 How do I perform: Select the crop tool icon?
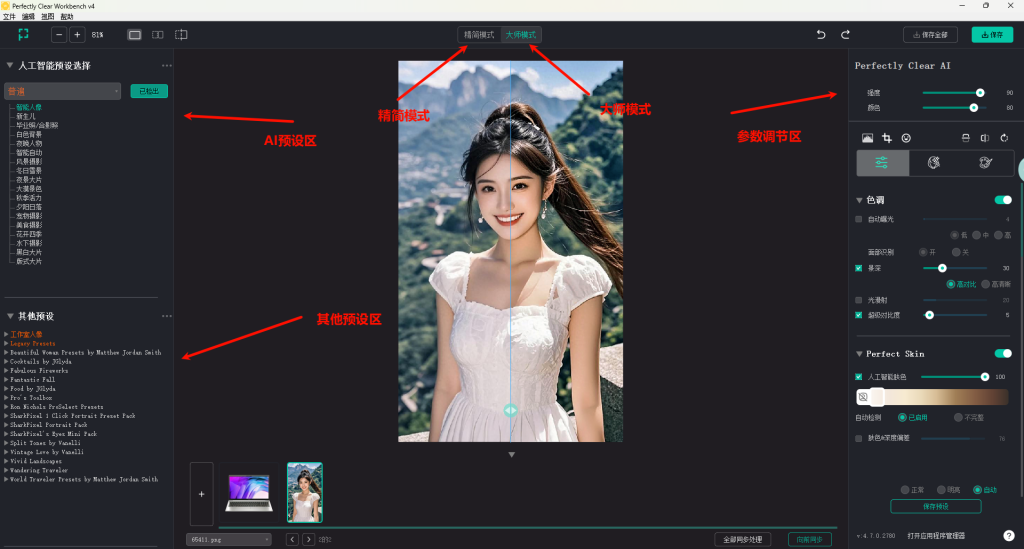point(886,138)
